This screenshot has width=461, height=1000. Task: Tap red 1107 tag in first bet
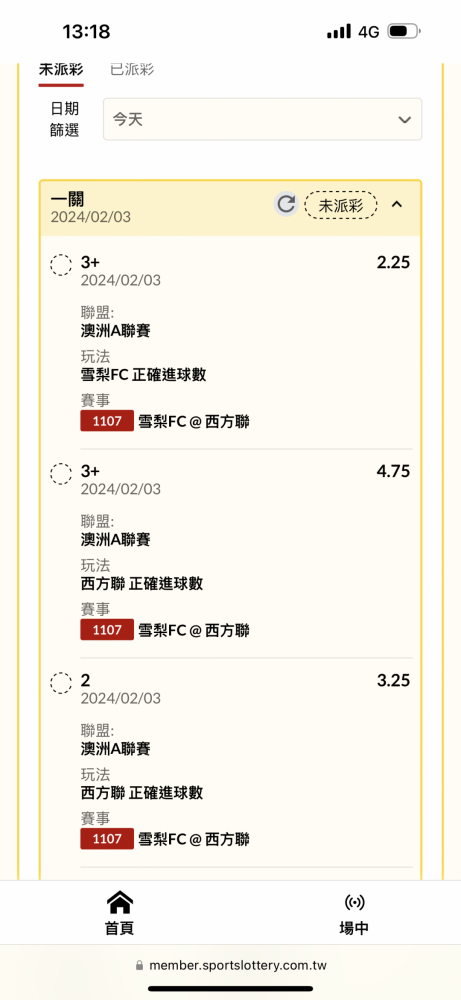[x=107, y=421]
